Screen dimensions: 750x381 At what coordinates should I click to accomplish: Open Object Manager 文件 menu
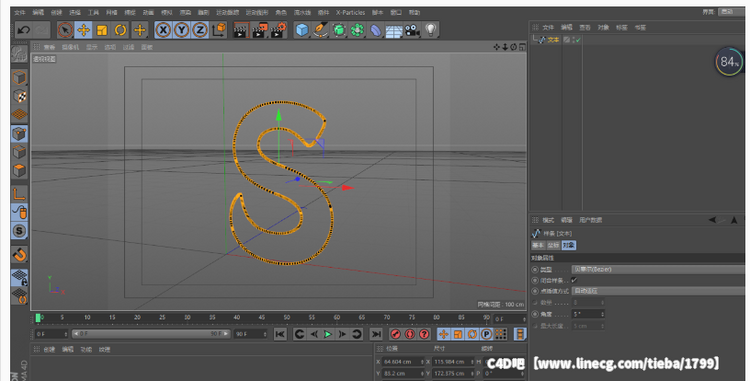(548, 28)
